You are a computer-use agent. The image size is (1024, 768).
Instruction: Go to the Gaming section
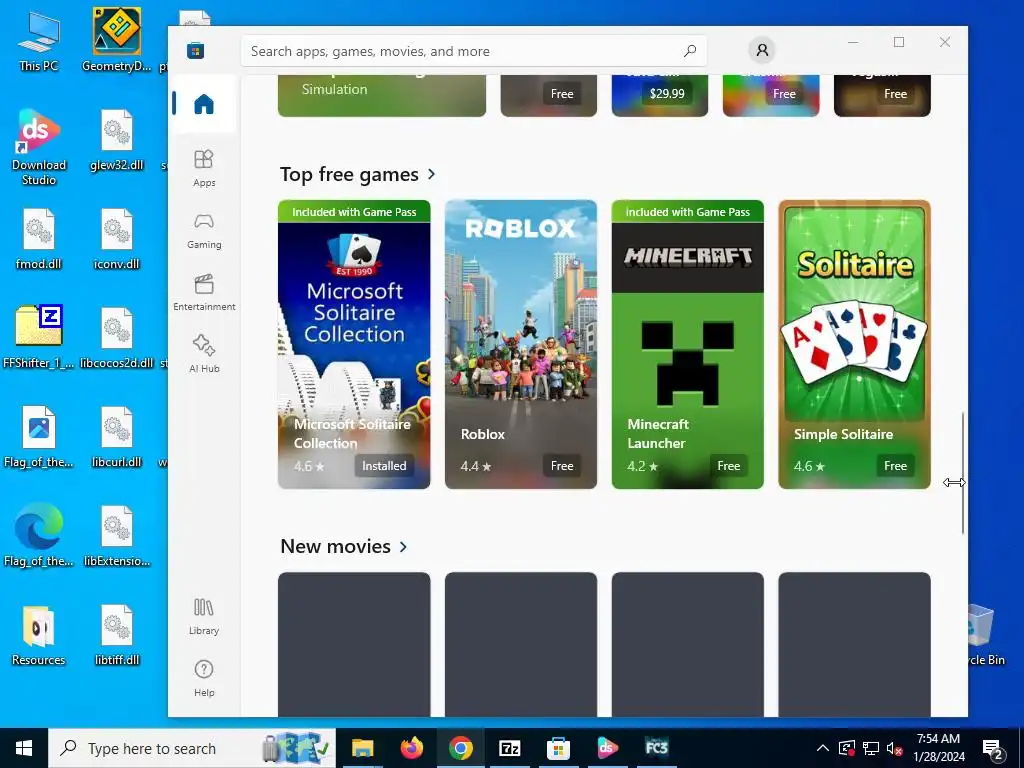[x=204, y=230]
